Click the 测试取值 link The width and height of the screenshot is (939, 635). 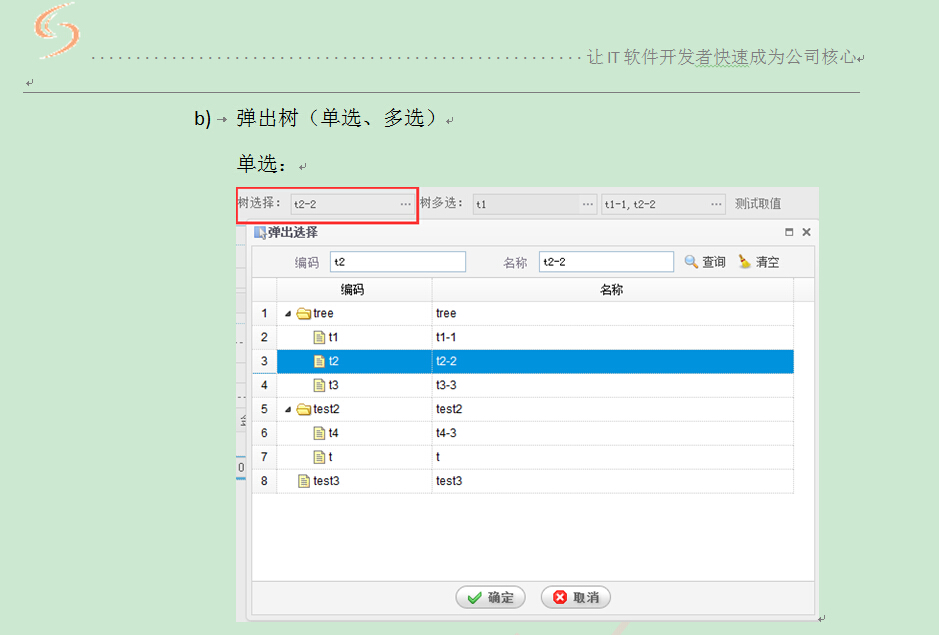(758, 204)
